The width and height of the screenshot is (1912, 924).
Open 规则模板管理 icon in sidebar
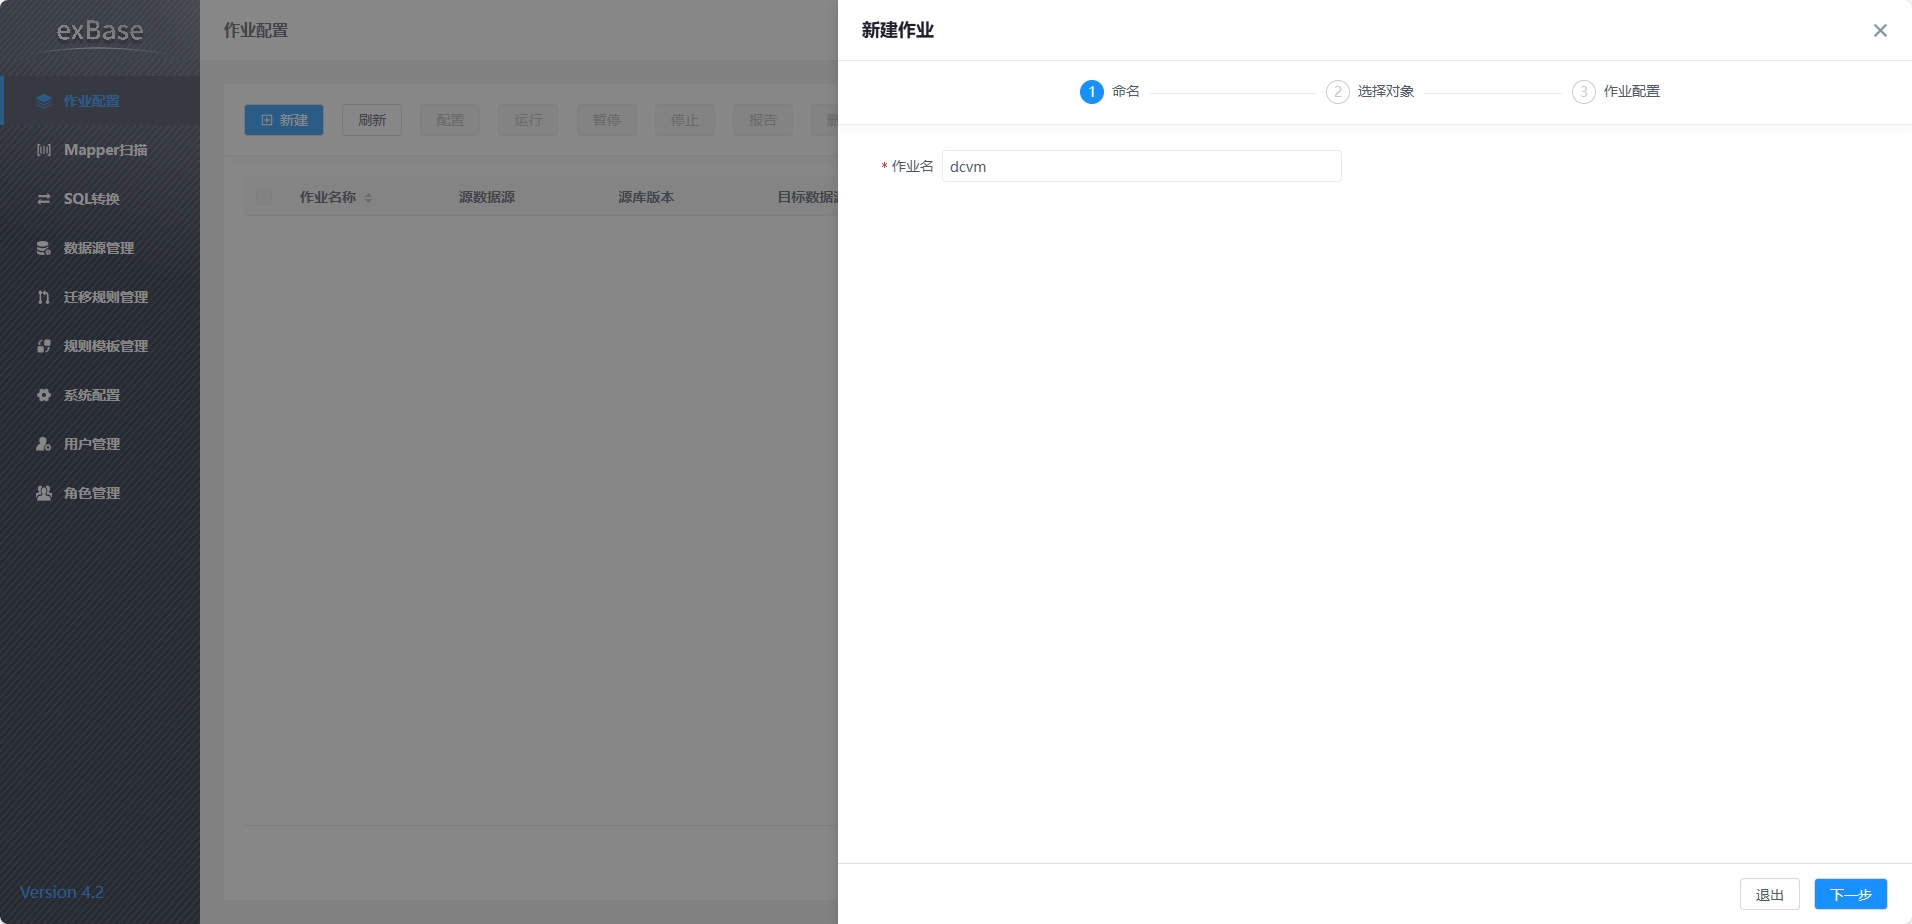click(x=43, y=346)
